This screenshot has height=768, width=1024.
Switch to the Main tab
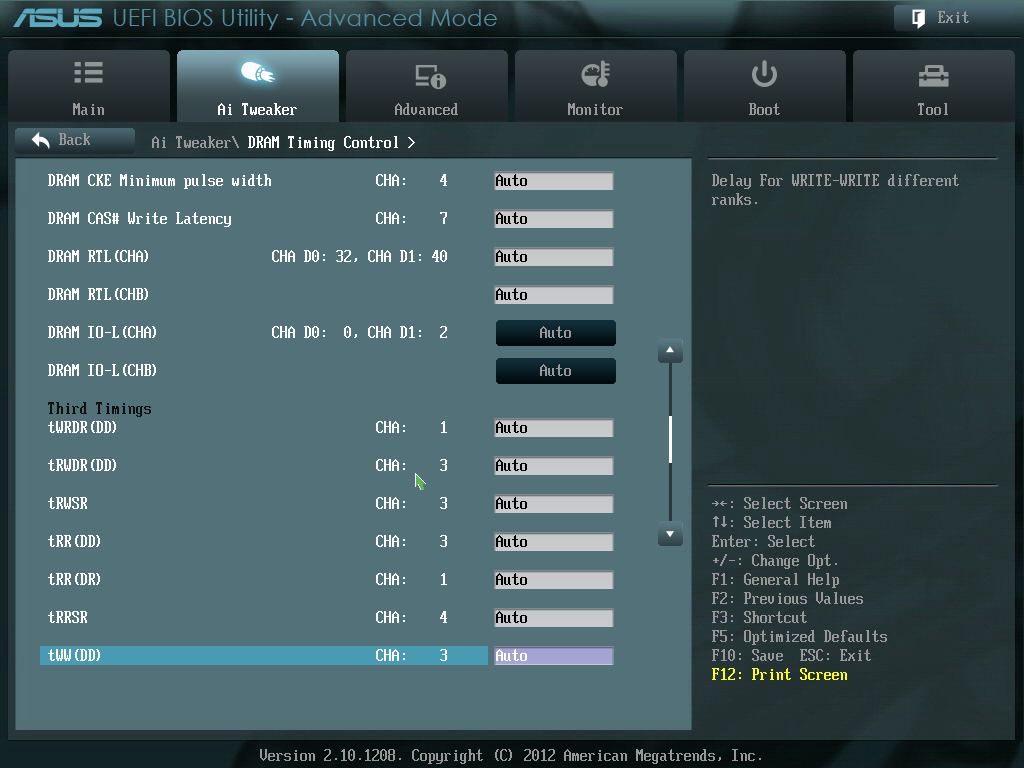click(x=89, y=86)
